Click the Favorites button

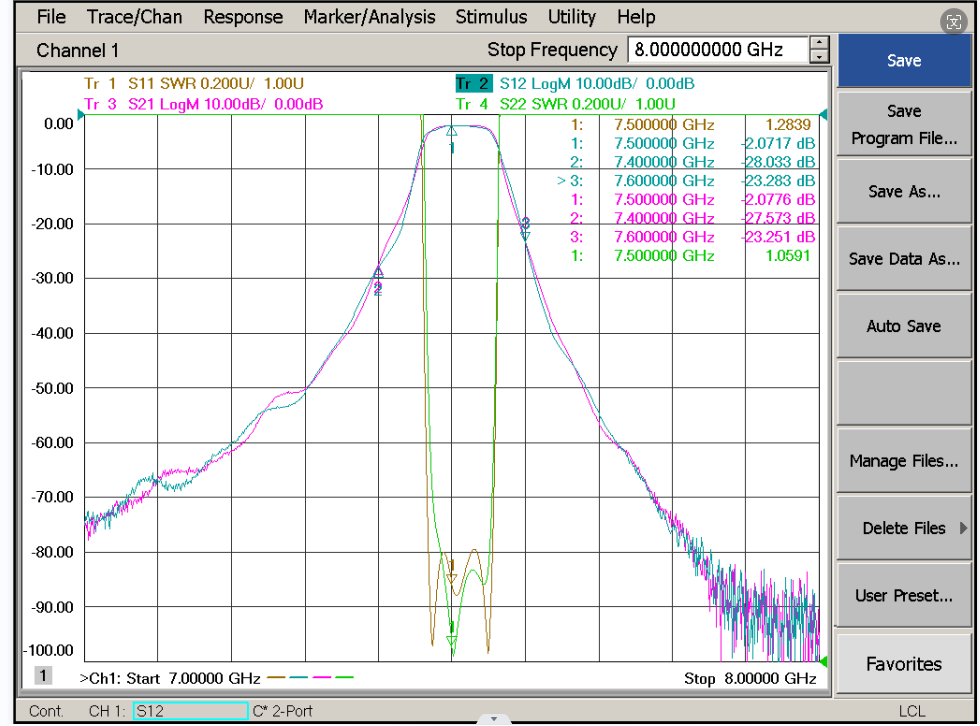[x=904, y=664]
